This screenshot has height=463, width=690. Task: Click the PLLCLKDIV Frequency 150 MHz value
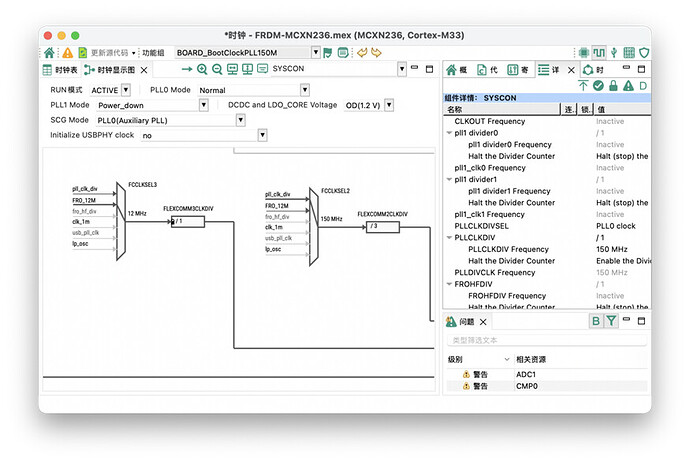[612, 249]
